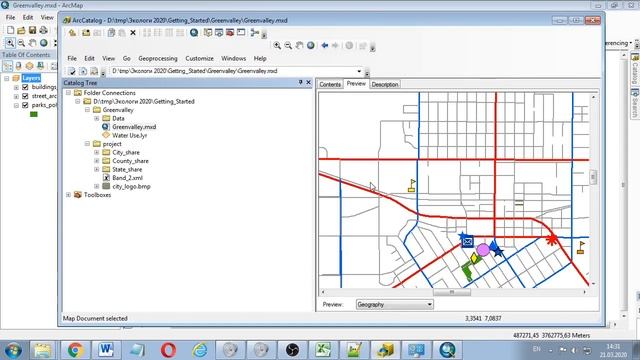Screen dimensions: 640x360
Task: Select Zoom In tool in ArcMap window
Action: 10,42
